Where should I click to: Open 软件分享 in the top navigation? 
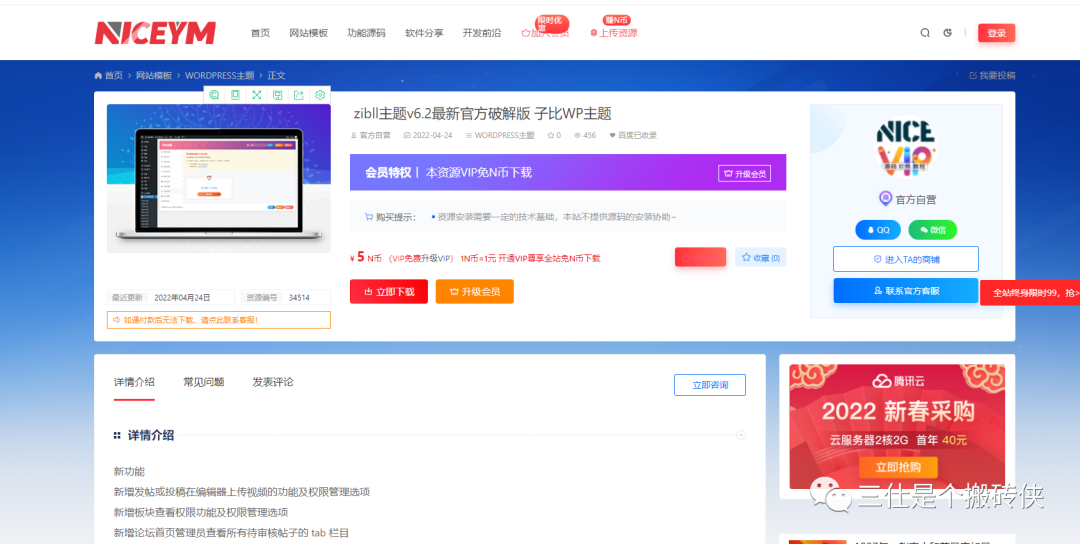424,33
